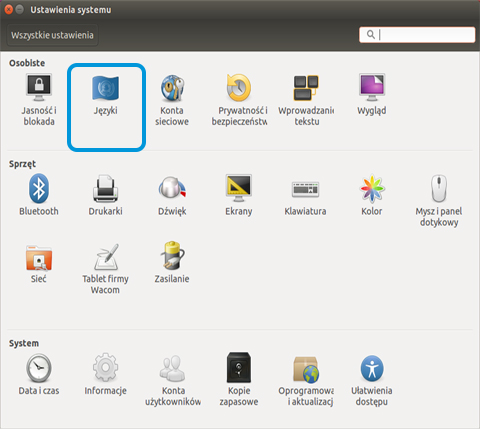Open Kolor color settings
Screen dimensions: 480x429
coord(372,195)
